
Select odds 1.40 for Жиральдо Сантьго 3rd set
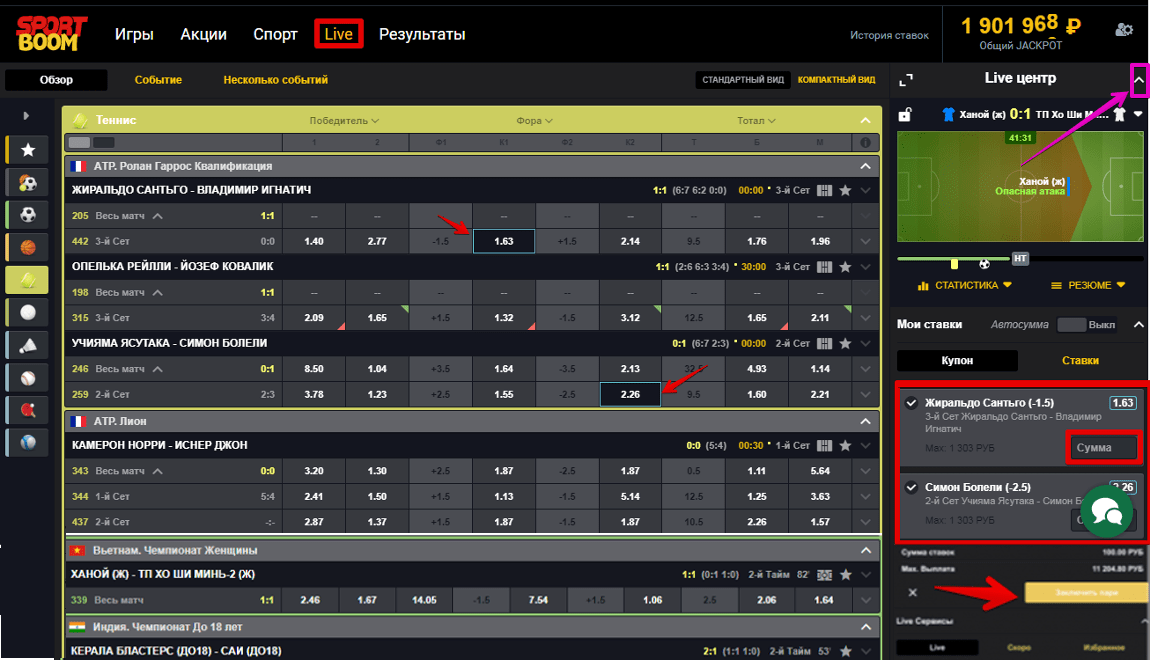tap(314, 241)
